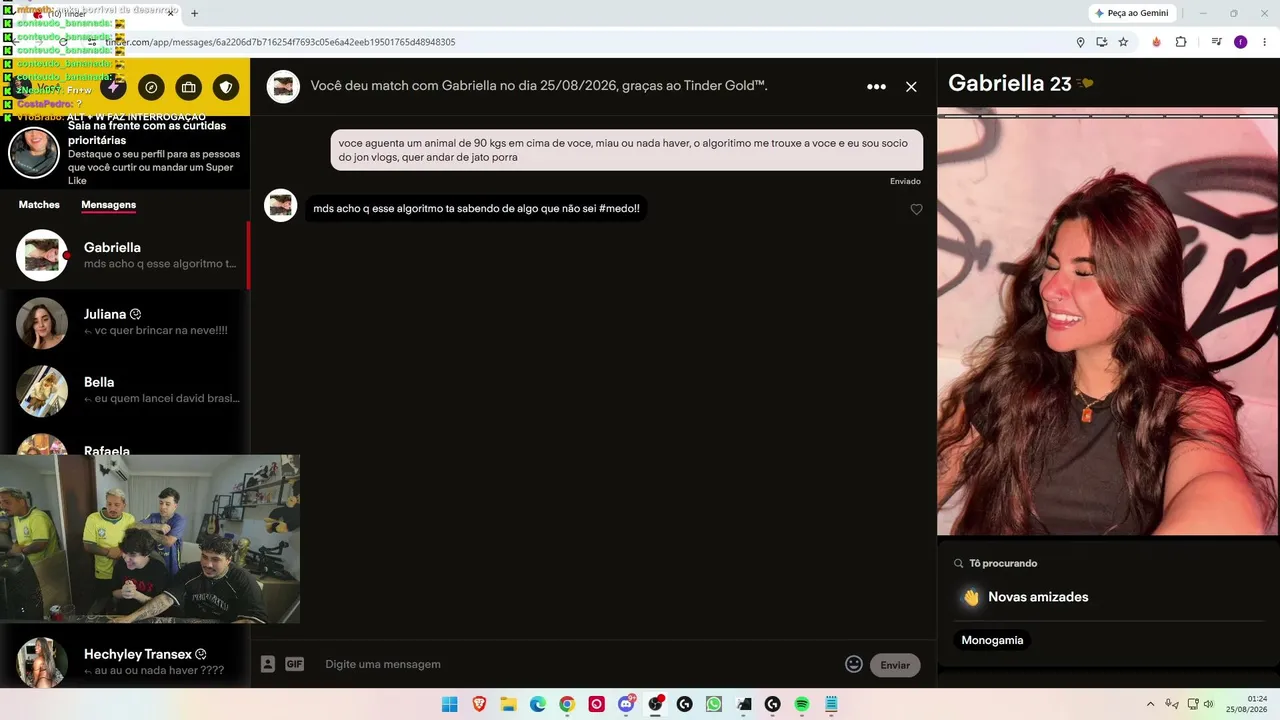Open Gabriella's conversation in the list

[x=125, y=255]
